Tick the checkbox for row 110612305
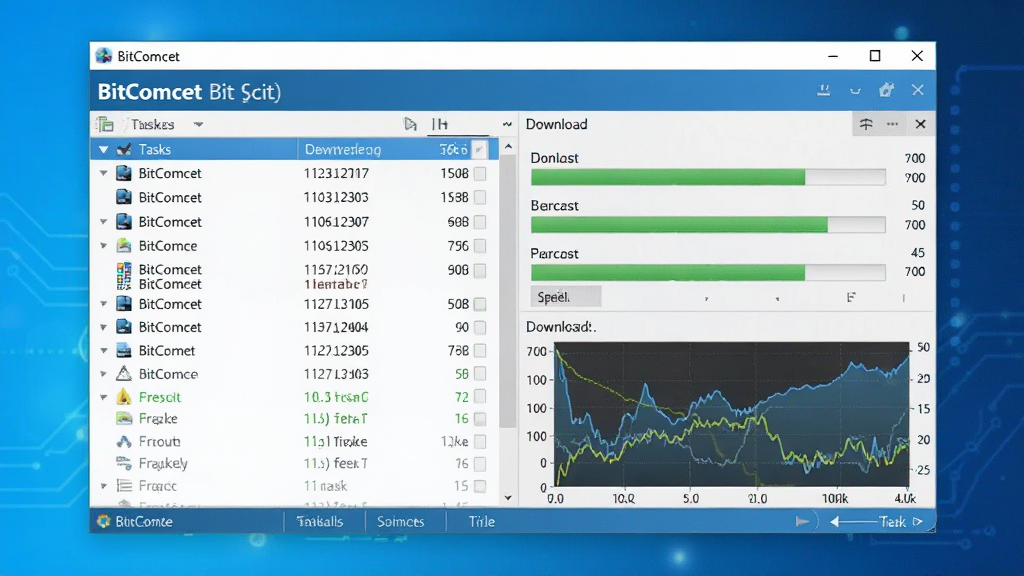The height and width of the screenshot is (576, 1024). point(480,246)
